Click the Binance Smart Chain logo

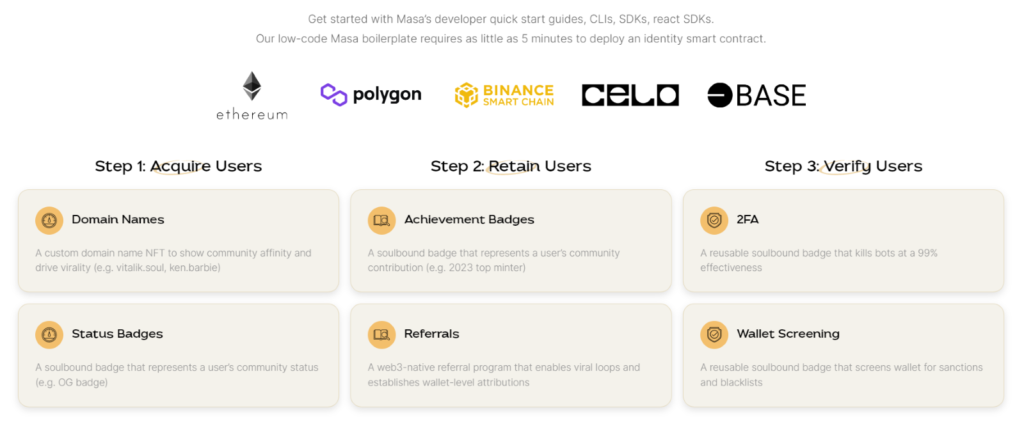(x=504, y=95)
